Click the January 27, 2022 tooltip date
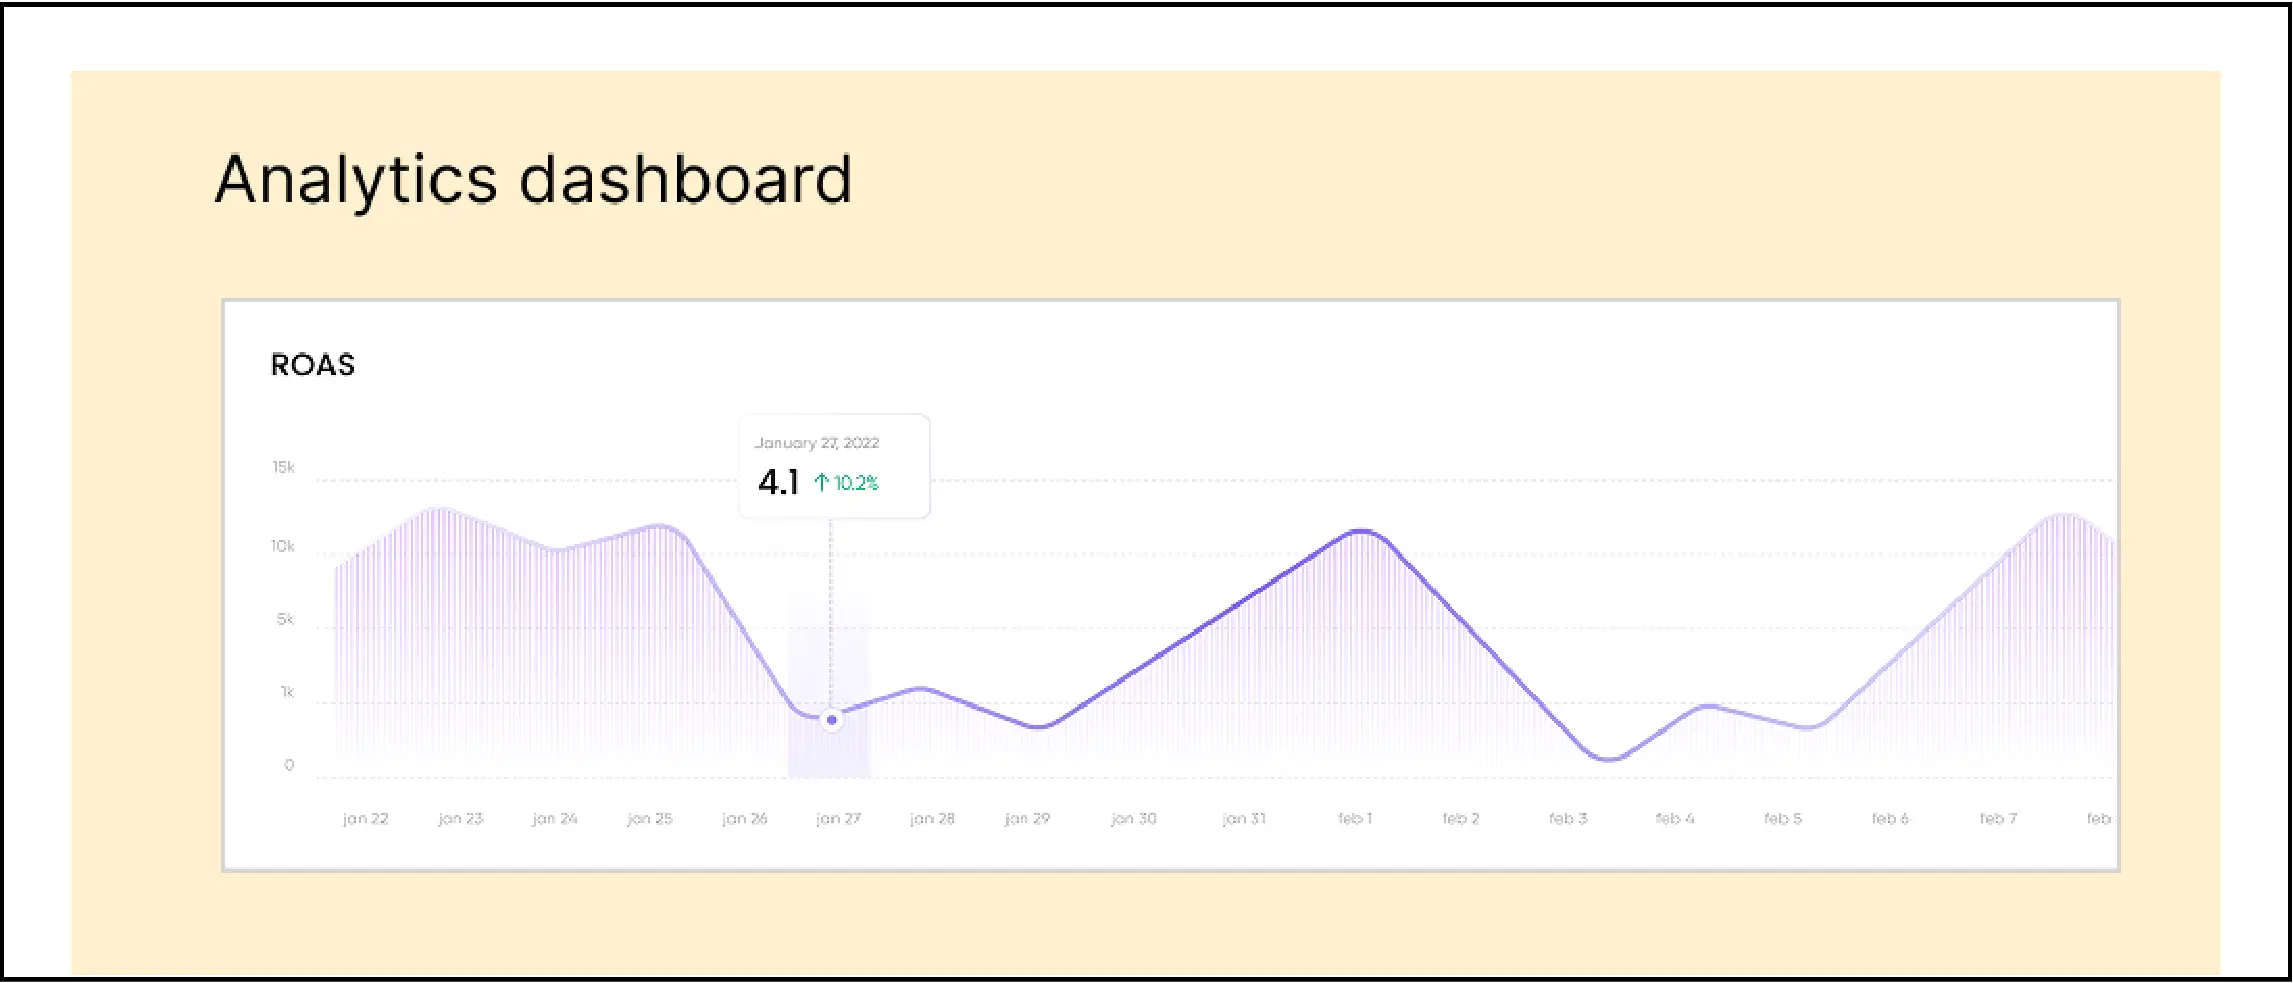The height and width of the screenshot is (983, 2293). point(816,443)
